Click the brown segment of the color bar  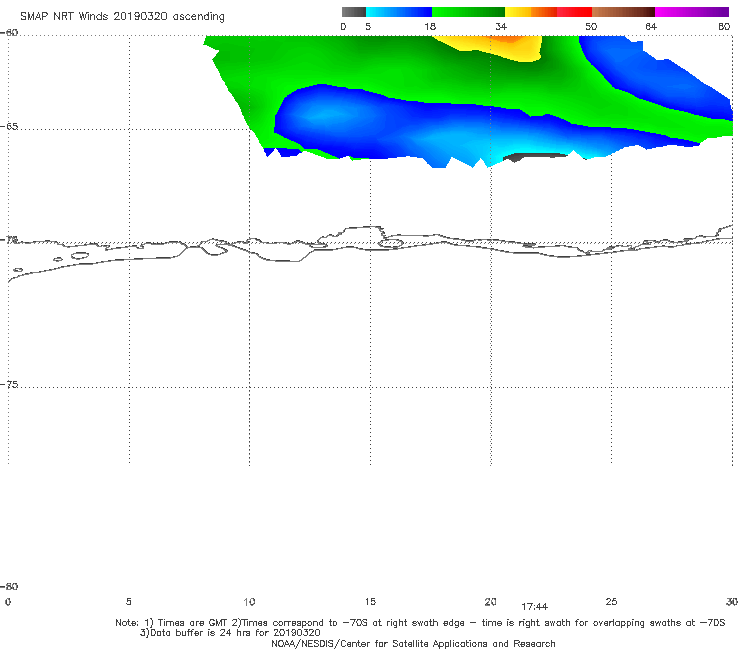623,12
